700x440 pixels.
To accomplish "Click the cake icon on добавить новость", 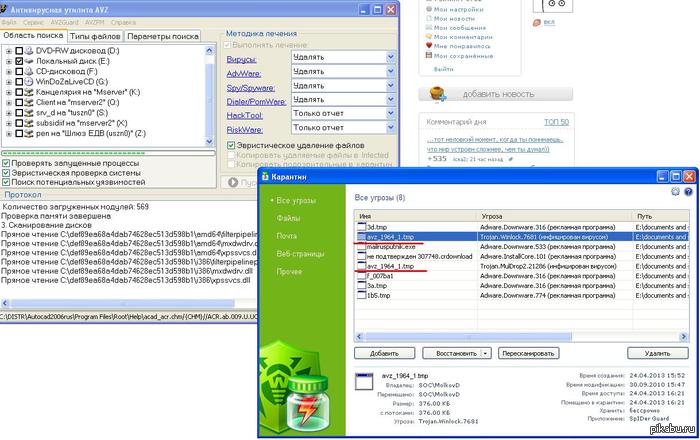I will tap(437, 93).
